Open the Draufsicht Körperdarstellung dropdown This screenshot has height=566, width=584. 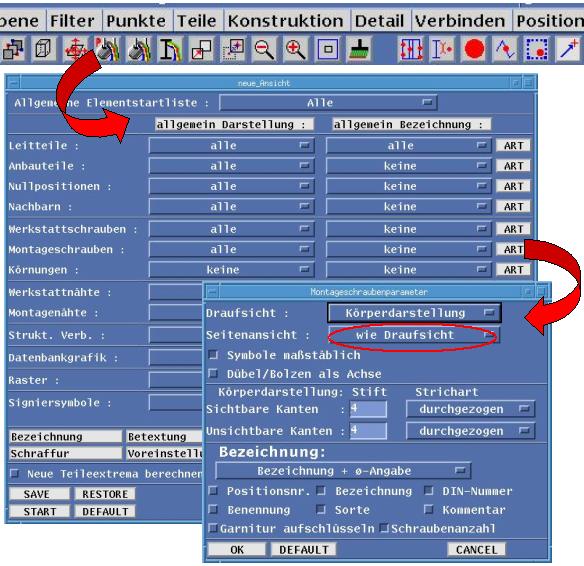(x=414, y=313)
